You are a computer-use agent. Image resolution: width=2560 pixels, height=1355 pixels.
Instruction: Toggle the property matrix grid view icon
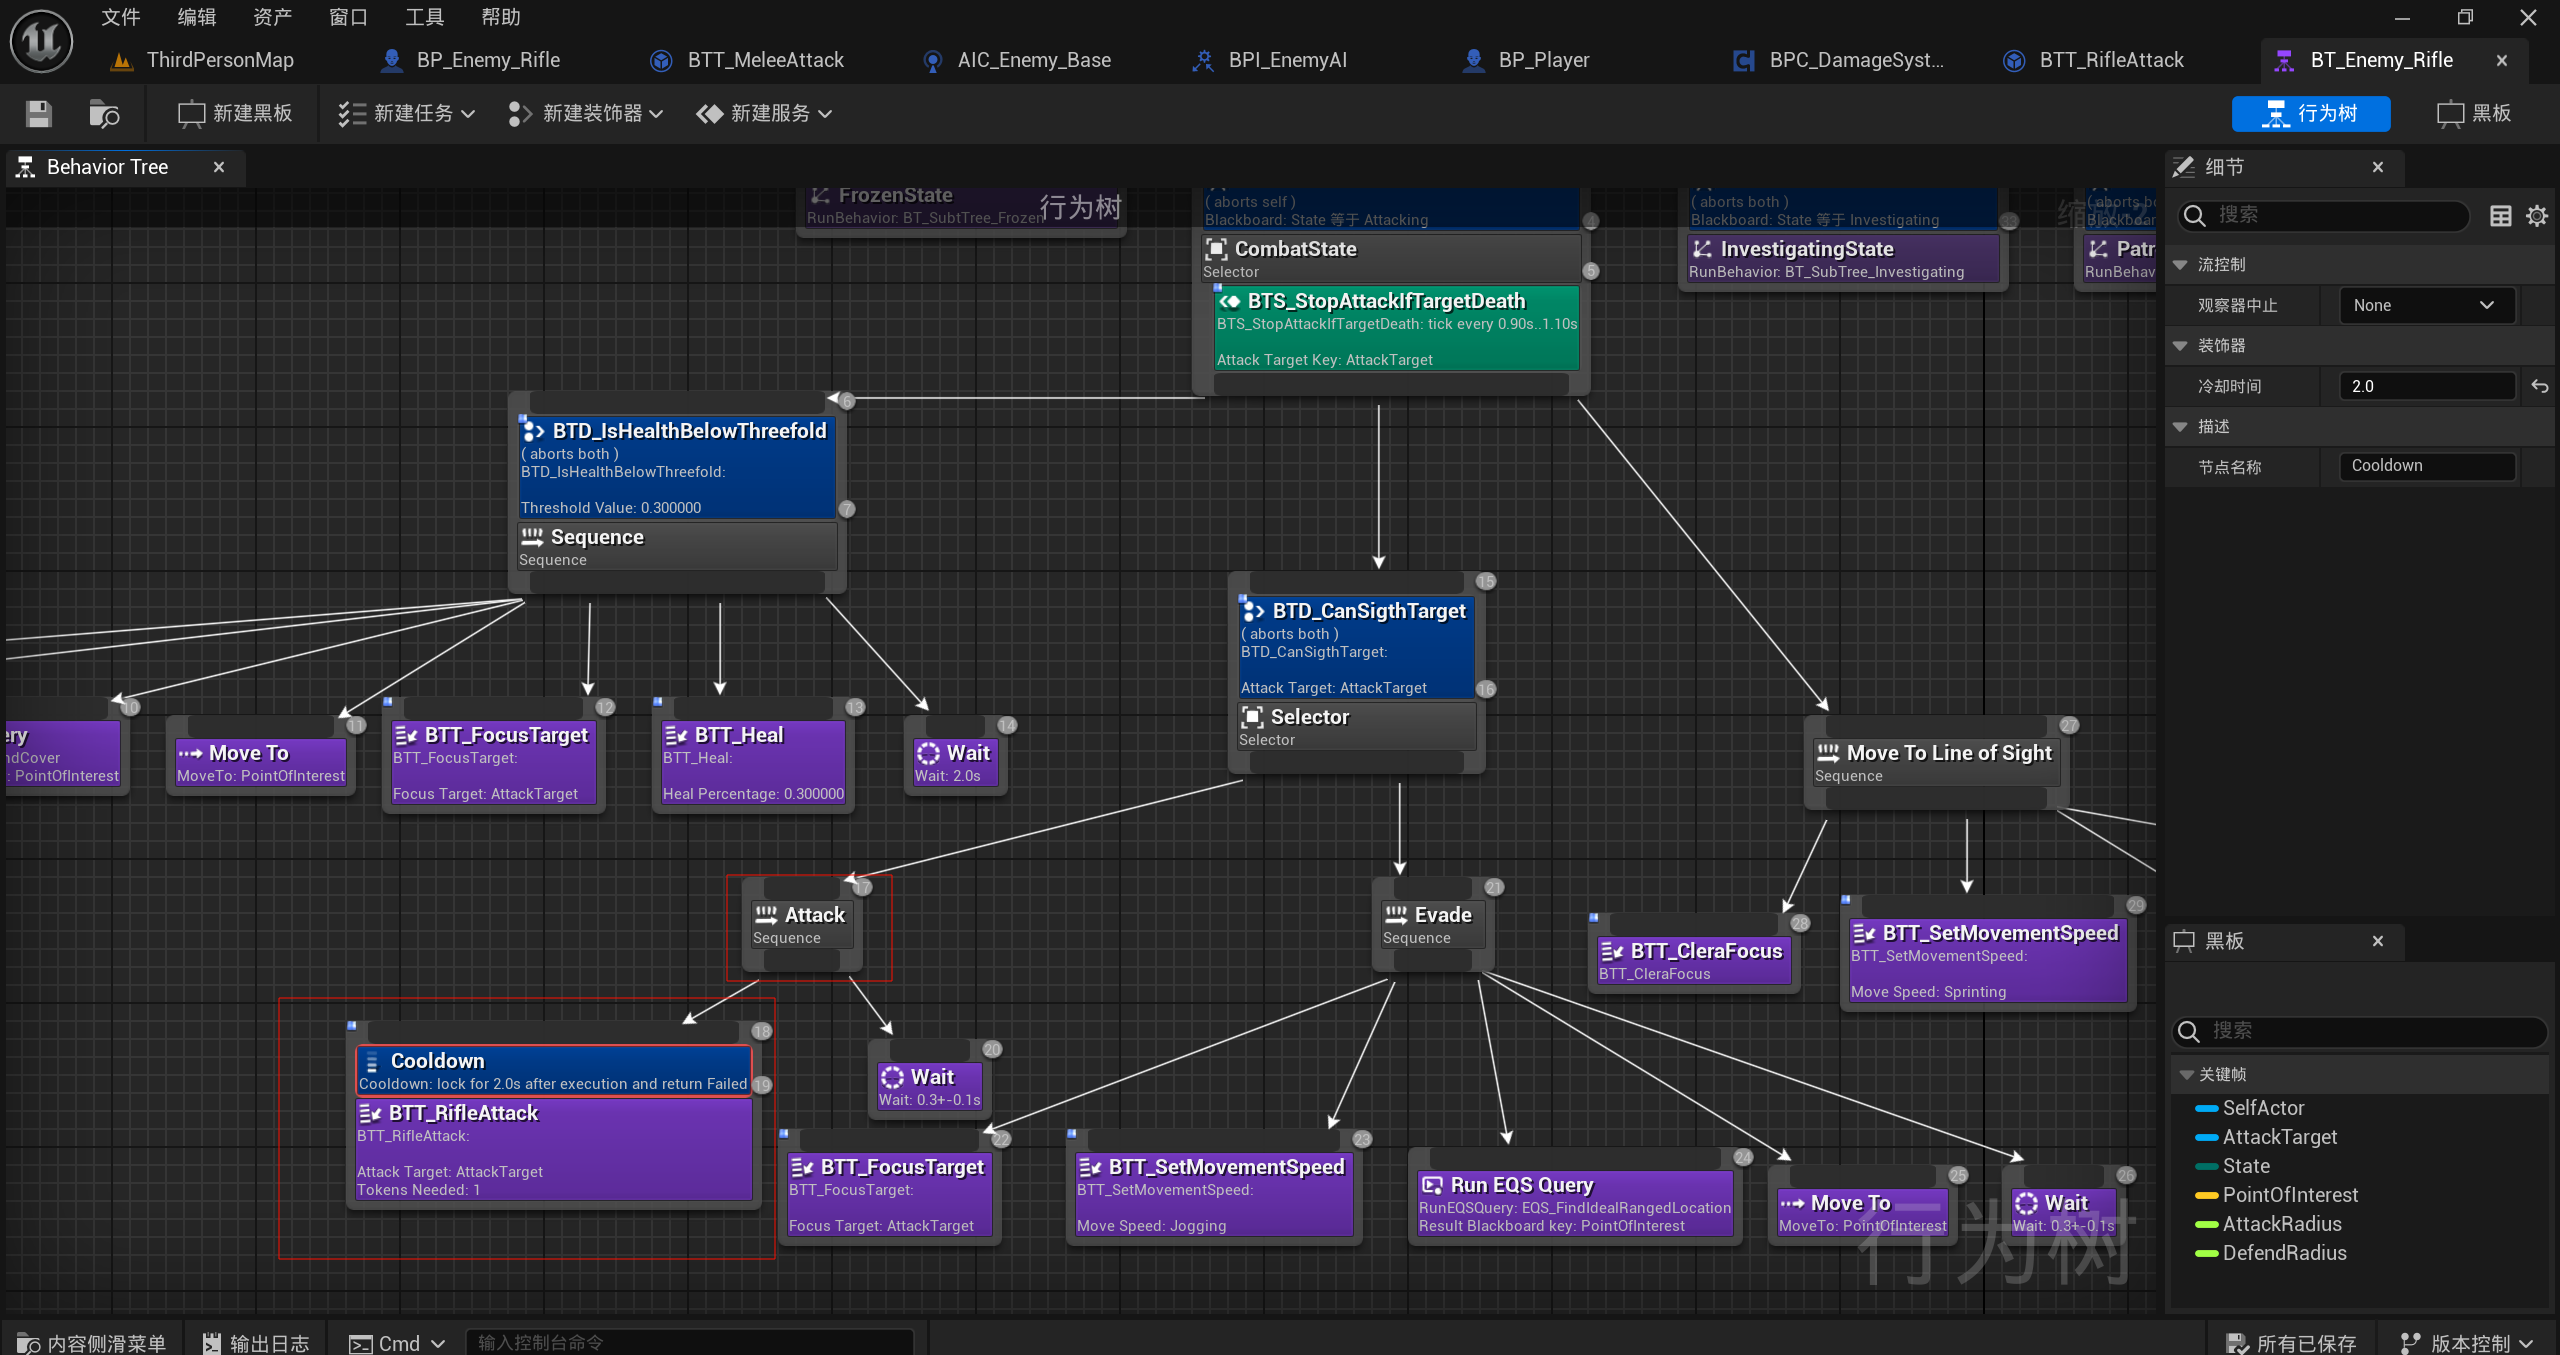[2500, 216]
